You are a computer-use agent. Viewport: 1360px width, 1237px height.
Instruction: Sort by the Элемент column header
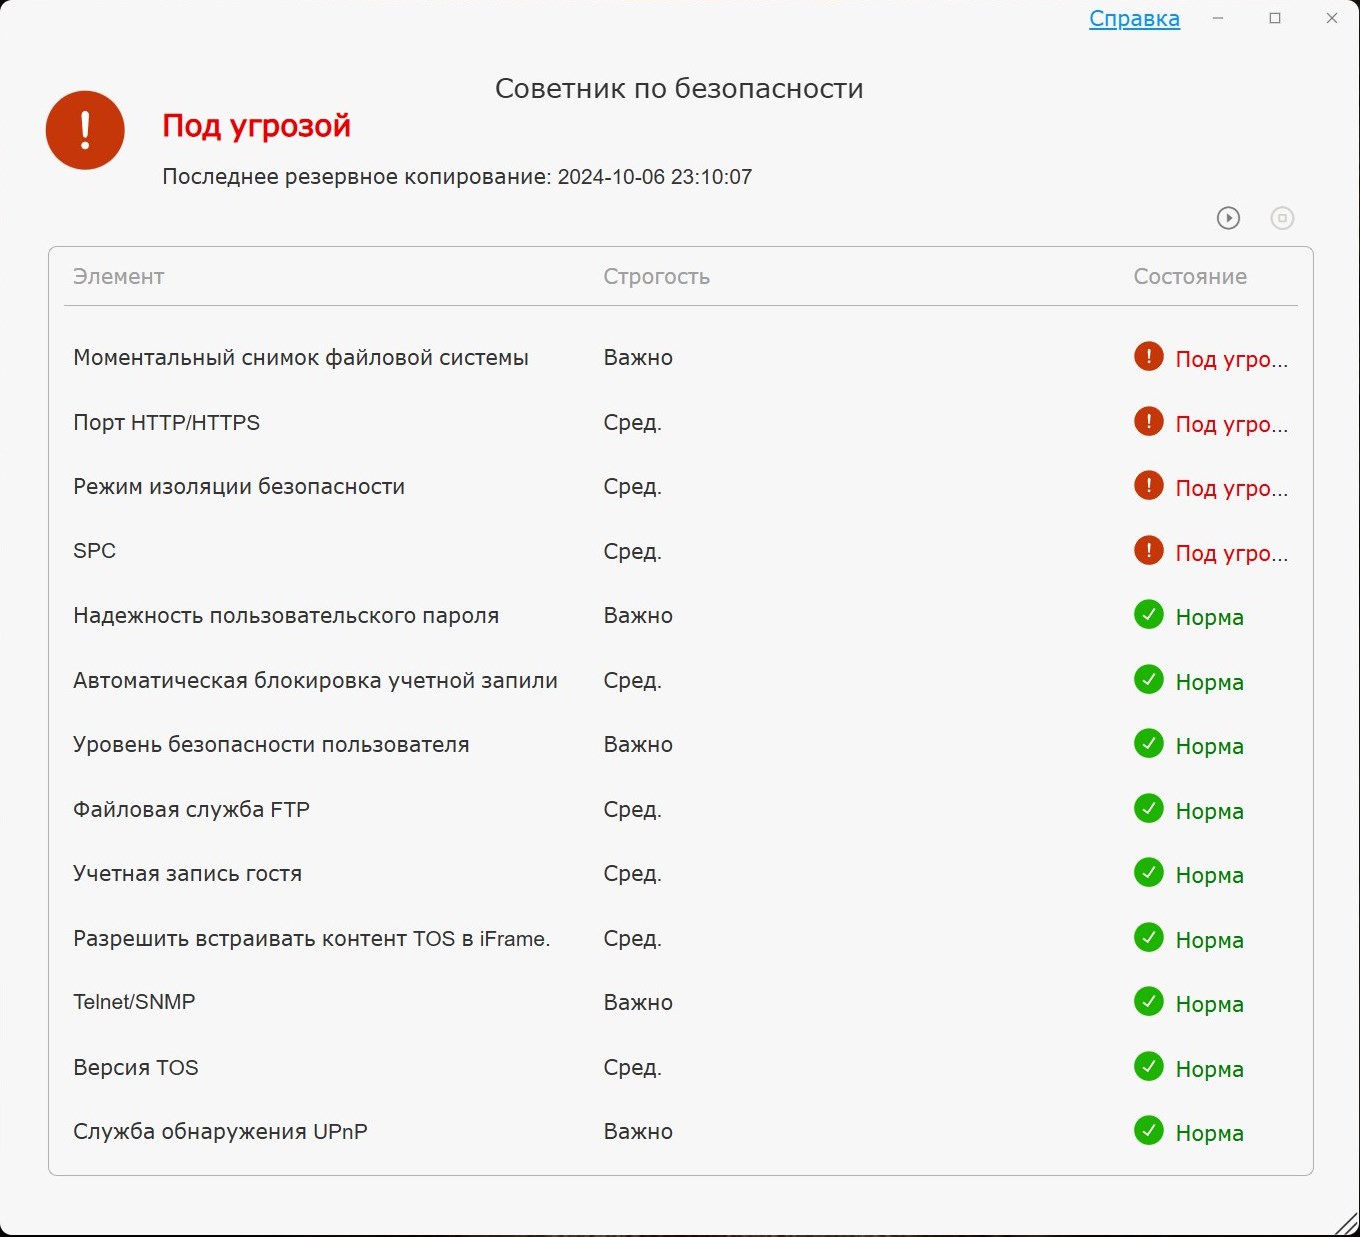(x=118, y=277)
